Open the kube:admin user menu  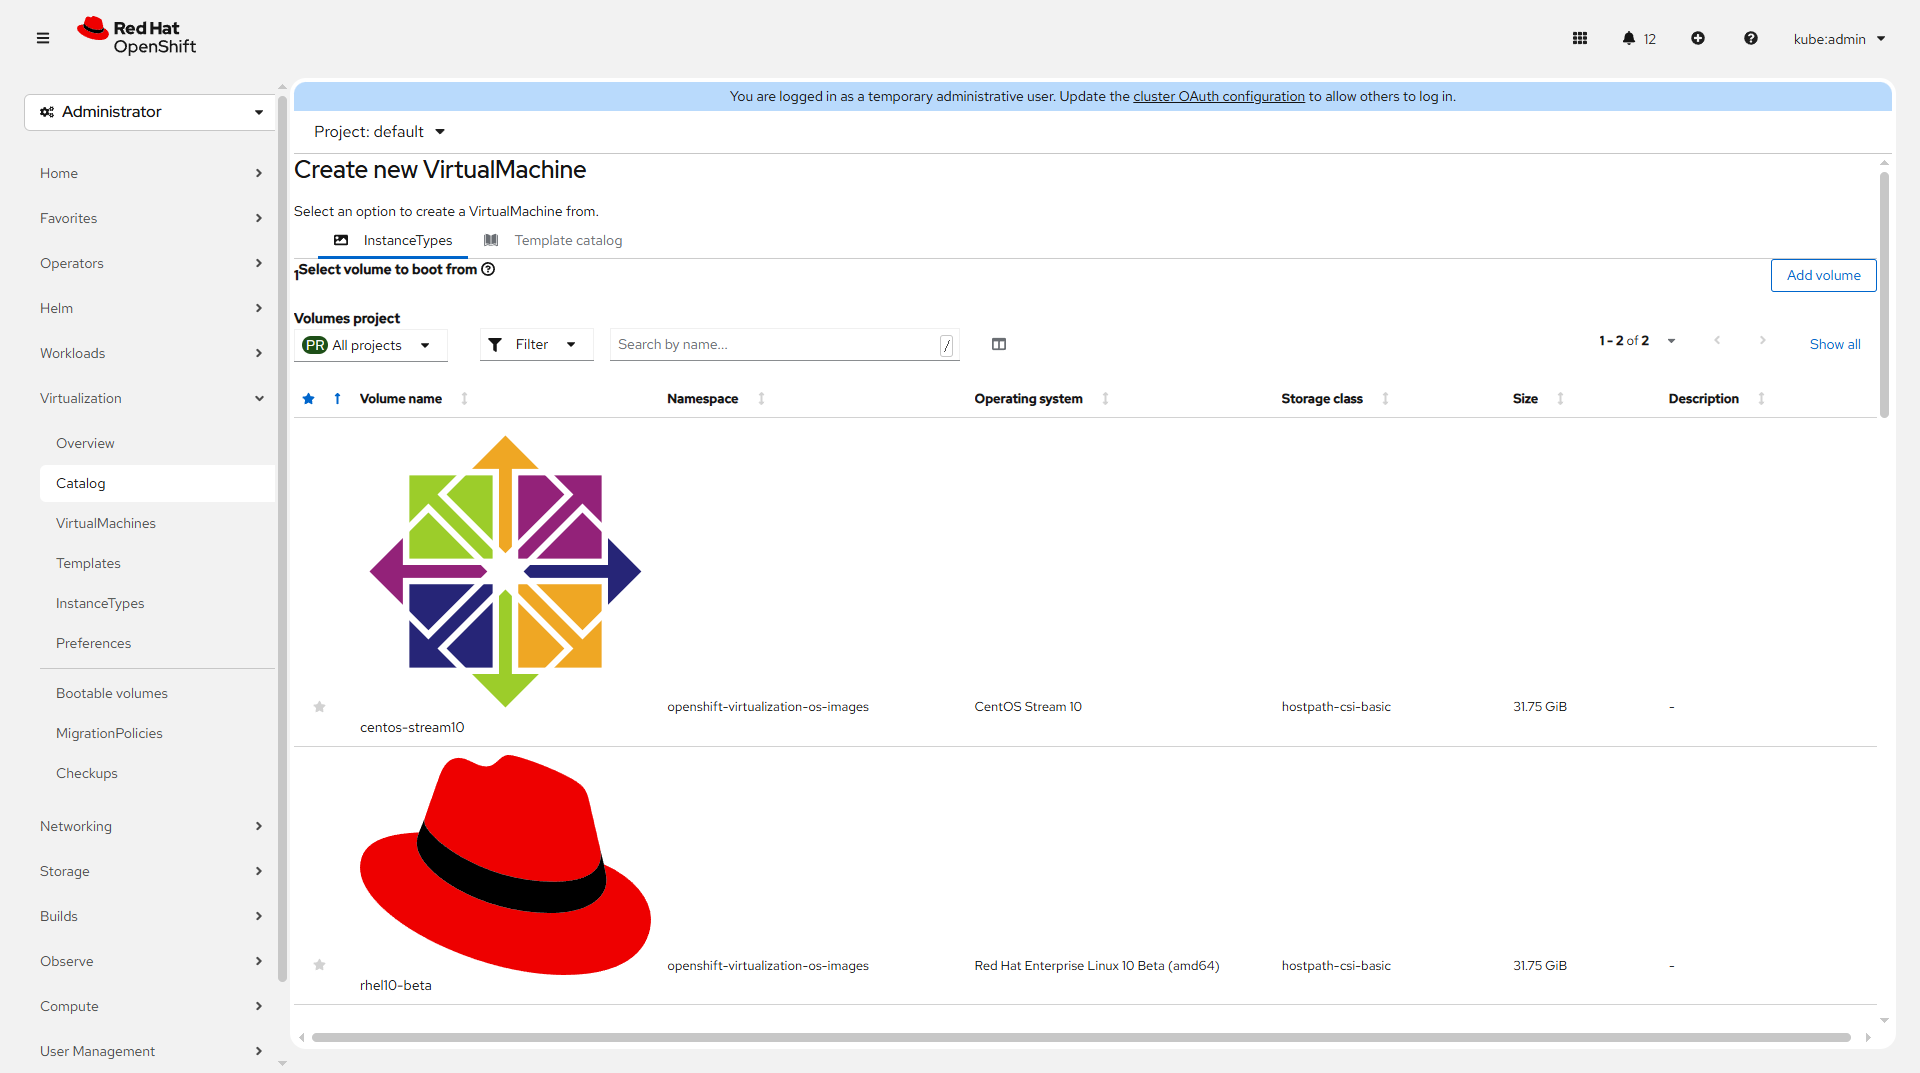pos(1839,39)
